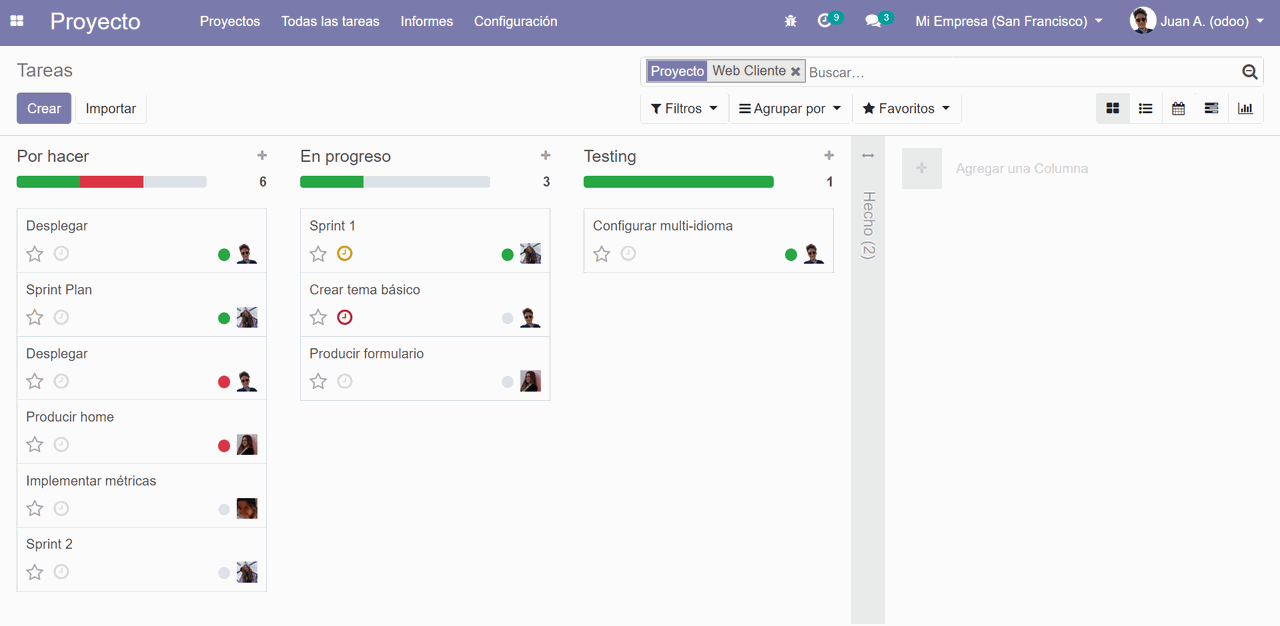Click the debug bug icon
This screenshot has height=626, width=1280.
point(790,20)
